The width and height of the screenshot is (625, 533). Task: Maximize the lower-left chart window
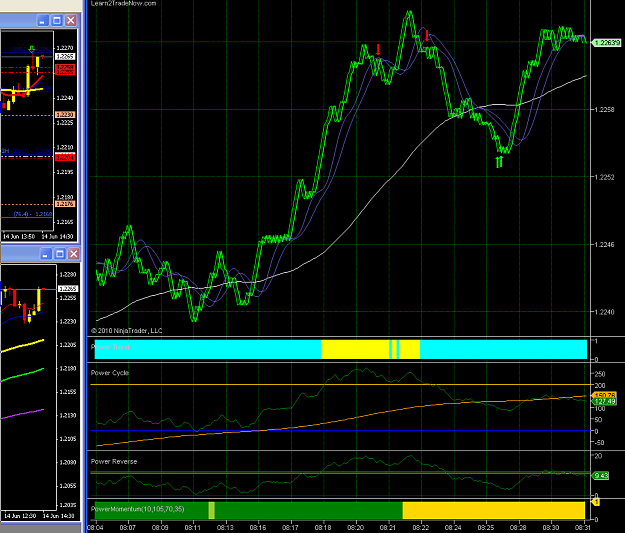coord(60,254)
